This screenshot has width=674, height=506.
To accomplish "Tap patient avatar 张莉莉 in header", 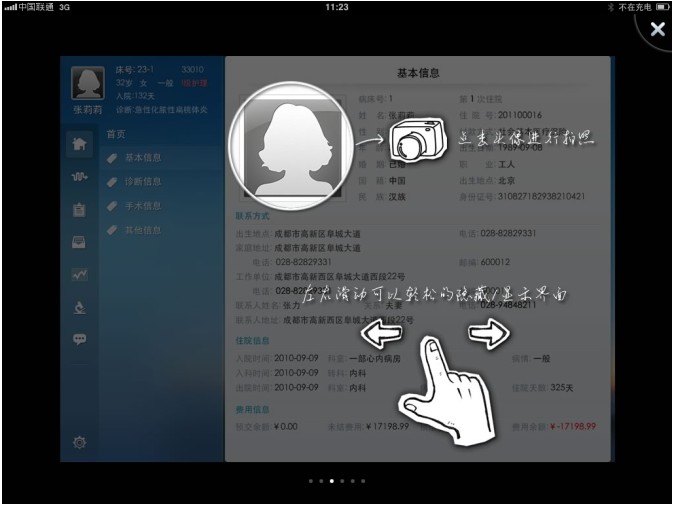I will (86, 84).
